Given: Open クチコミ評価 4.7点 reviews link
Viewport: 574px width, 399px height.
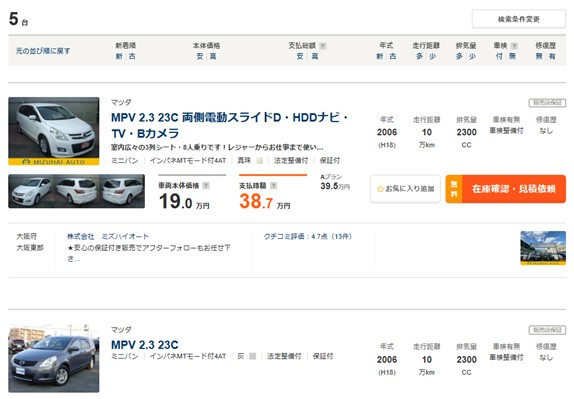Looking at the screenshot, I should 308,236.
